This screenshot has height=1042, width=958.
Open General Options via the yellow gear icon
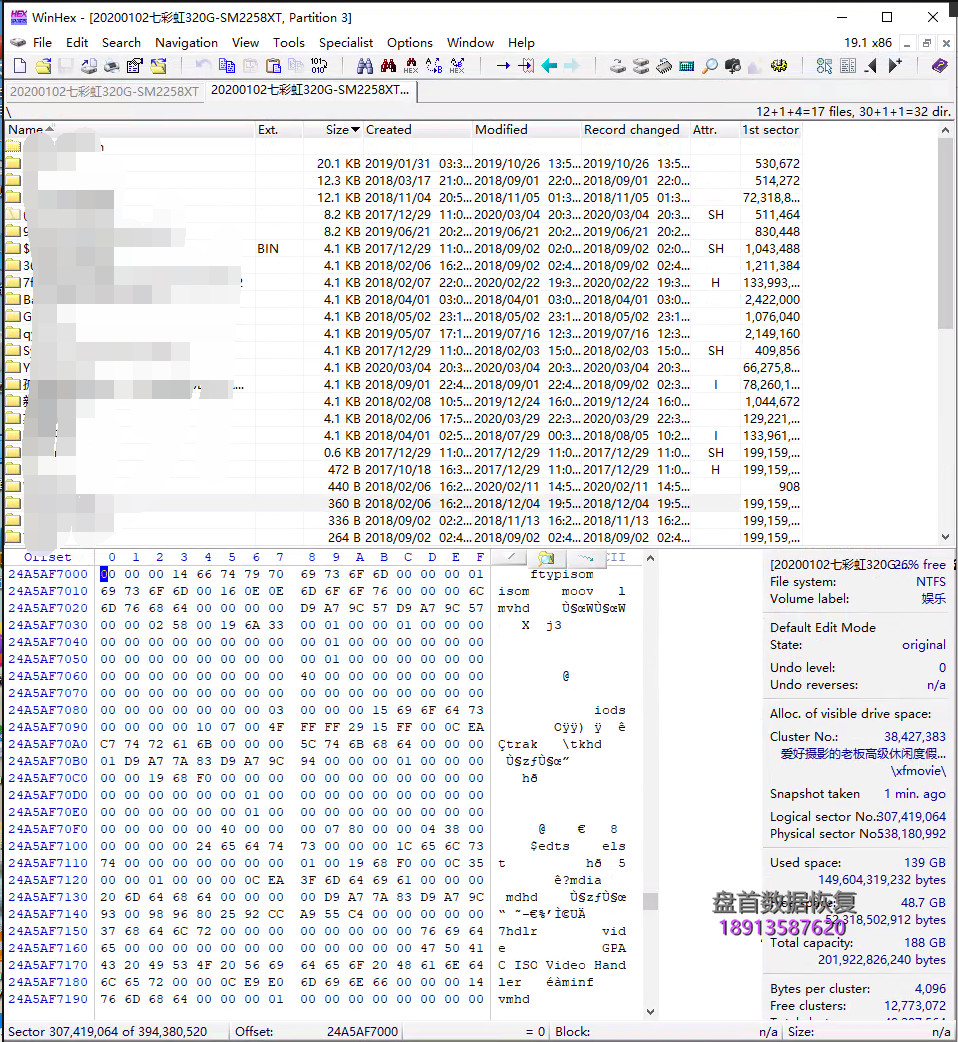pyautogui.click(x=779, y=66)
